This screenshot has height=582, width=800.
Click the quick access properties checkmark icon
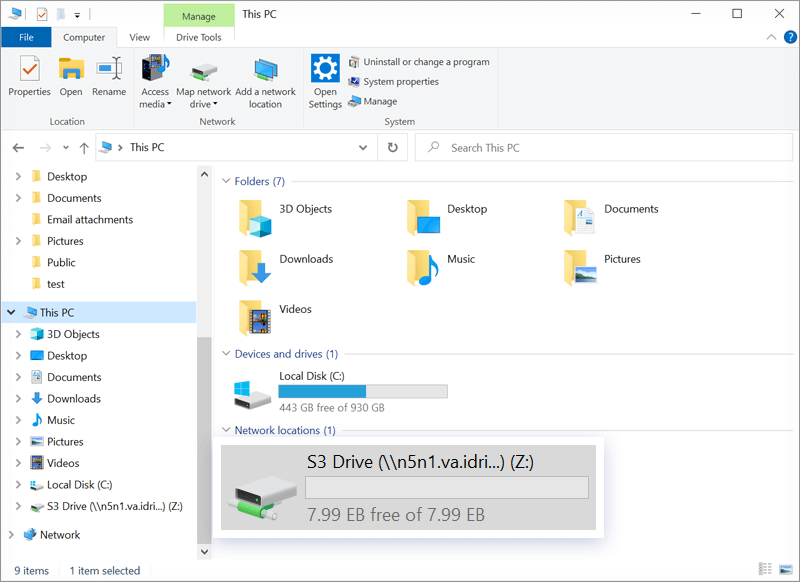point(42,14)
